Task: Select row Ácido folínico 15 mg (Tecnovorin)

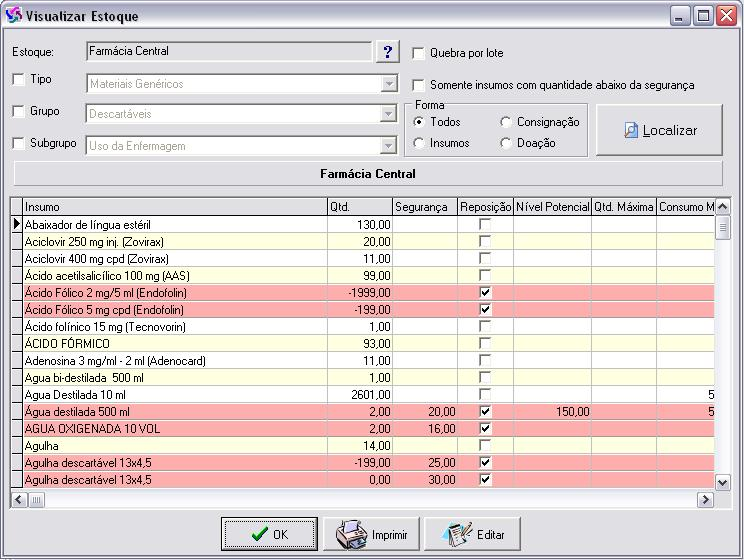Action: (369, 327)
